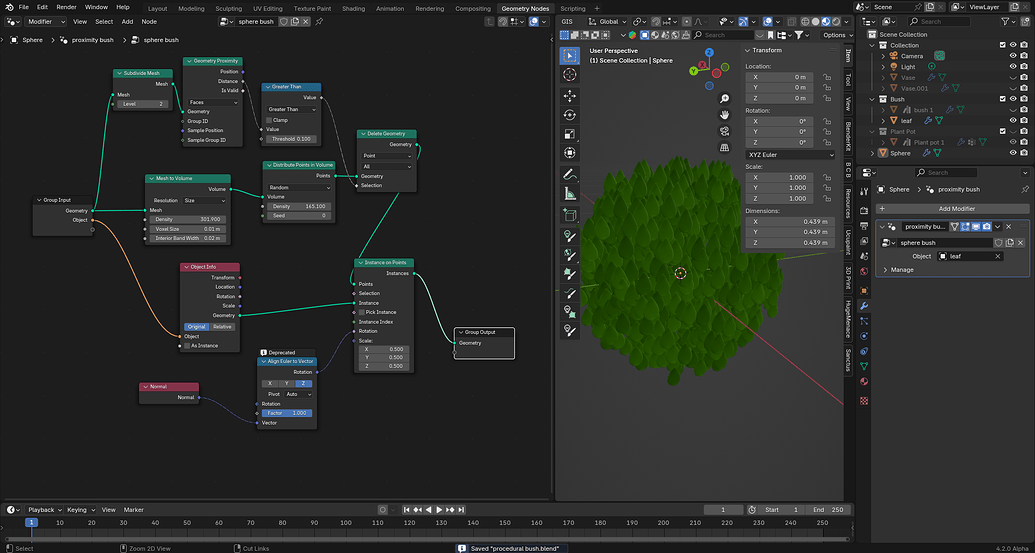Uncheck the Bush collection checkbox
Screen dimensions: 1035x553
click(x=1003, y=99)
